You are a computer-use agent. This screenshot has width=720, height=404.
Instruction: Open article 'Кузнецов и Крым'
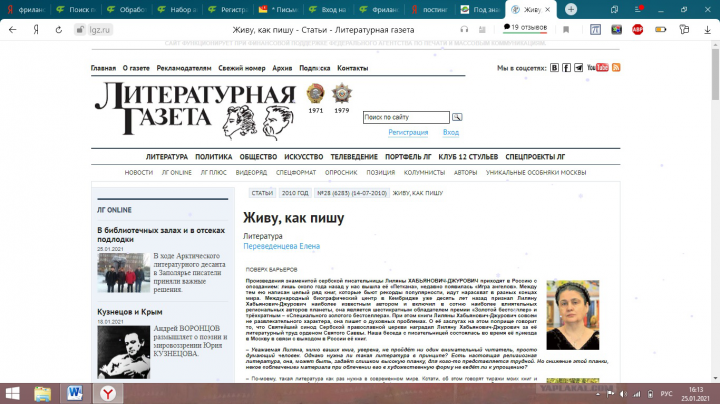(129, 312)
